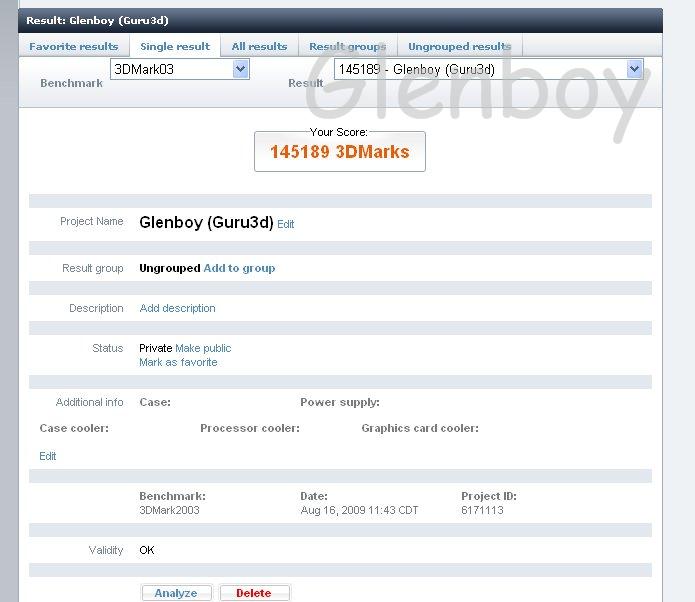Select the Single result tab
695x602 pixels.
pos(175,46)
